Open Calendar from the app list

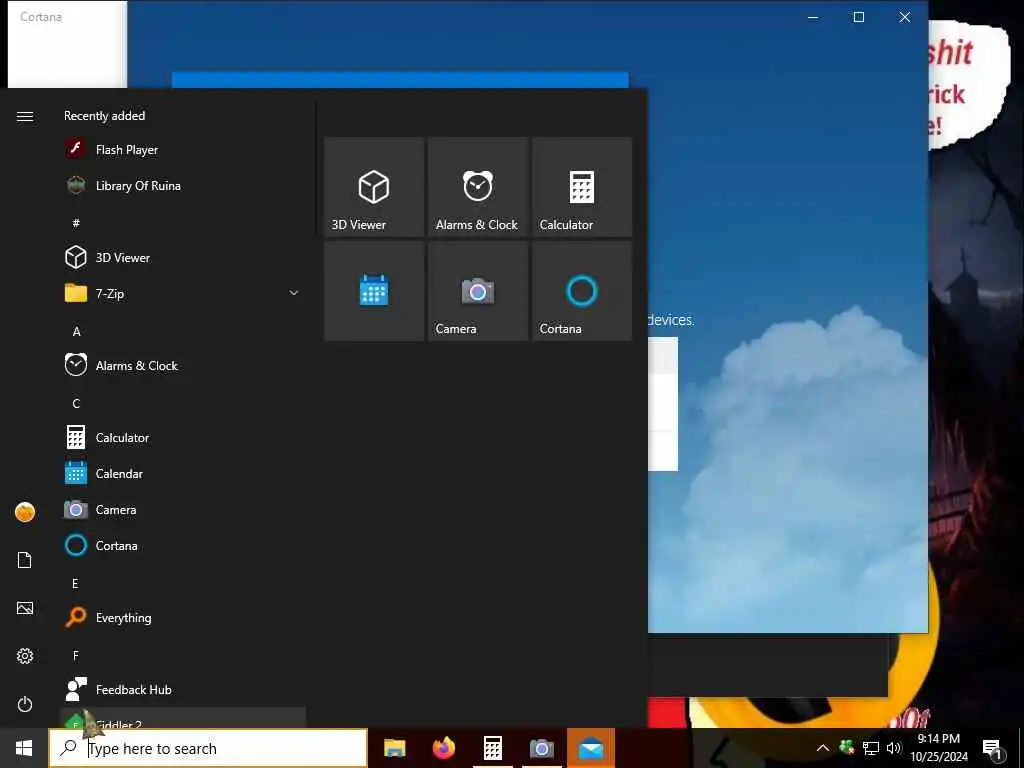[x=183, y=473]
